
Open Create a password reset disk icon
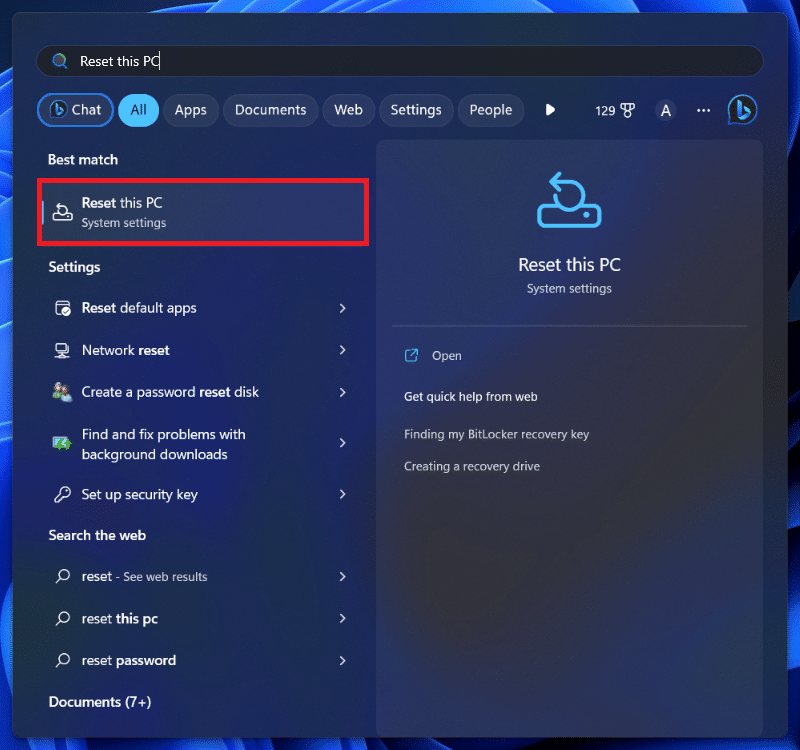pos(63,392)
